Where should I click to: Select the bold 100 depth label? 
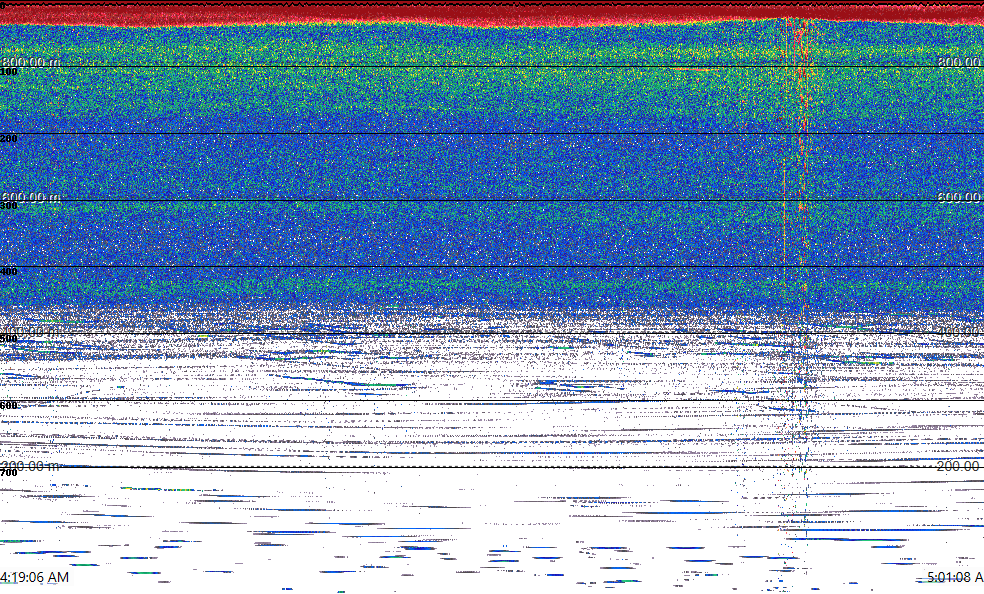pyautogui.click(x=9, y=72)
